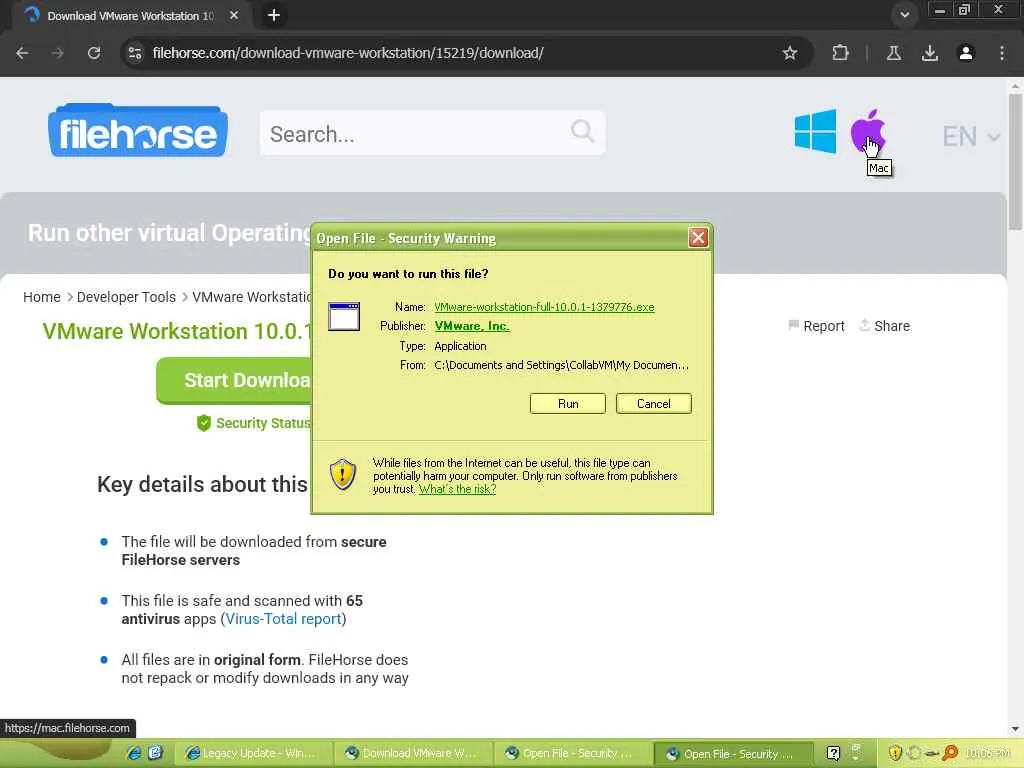The height and width of the screenshot is (768, 1024).
Task: Click the application file icon in dialog
Action: (x=344, y=317)
